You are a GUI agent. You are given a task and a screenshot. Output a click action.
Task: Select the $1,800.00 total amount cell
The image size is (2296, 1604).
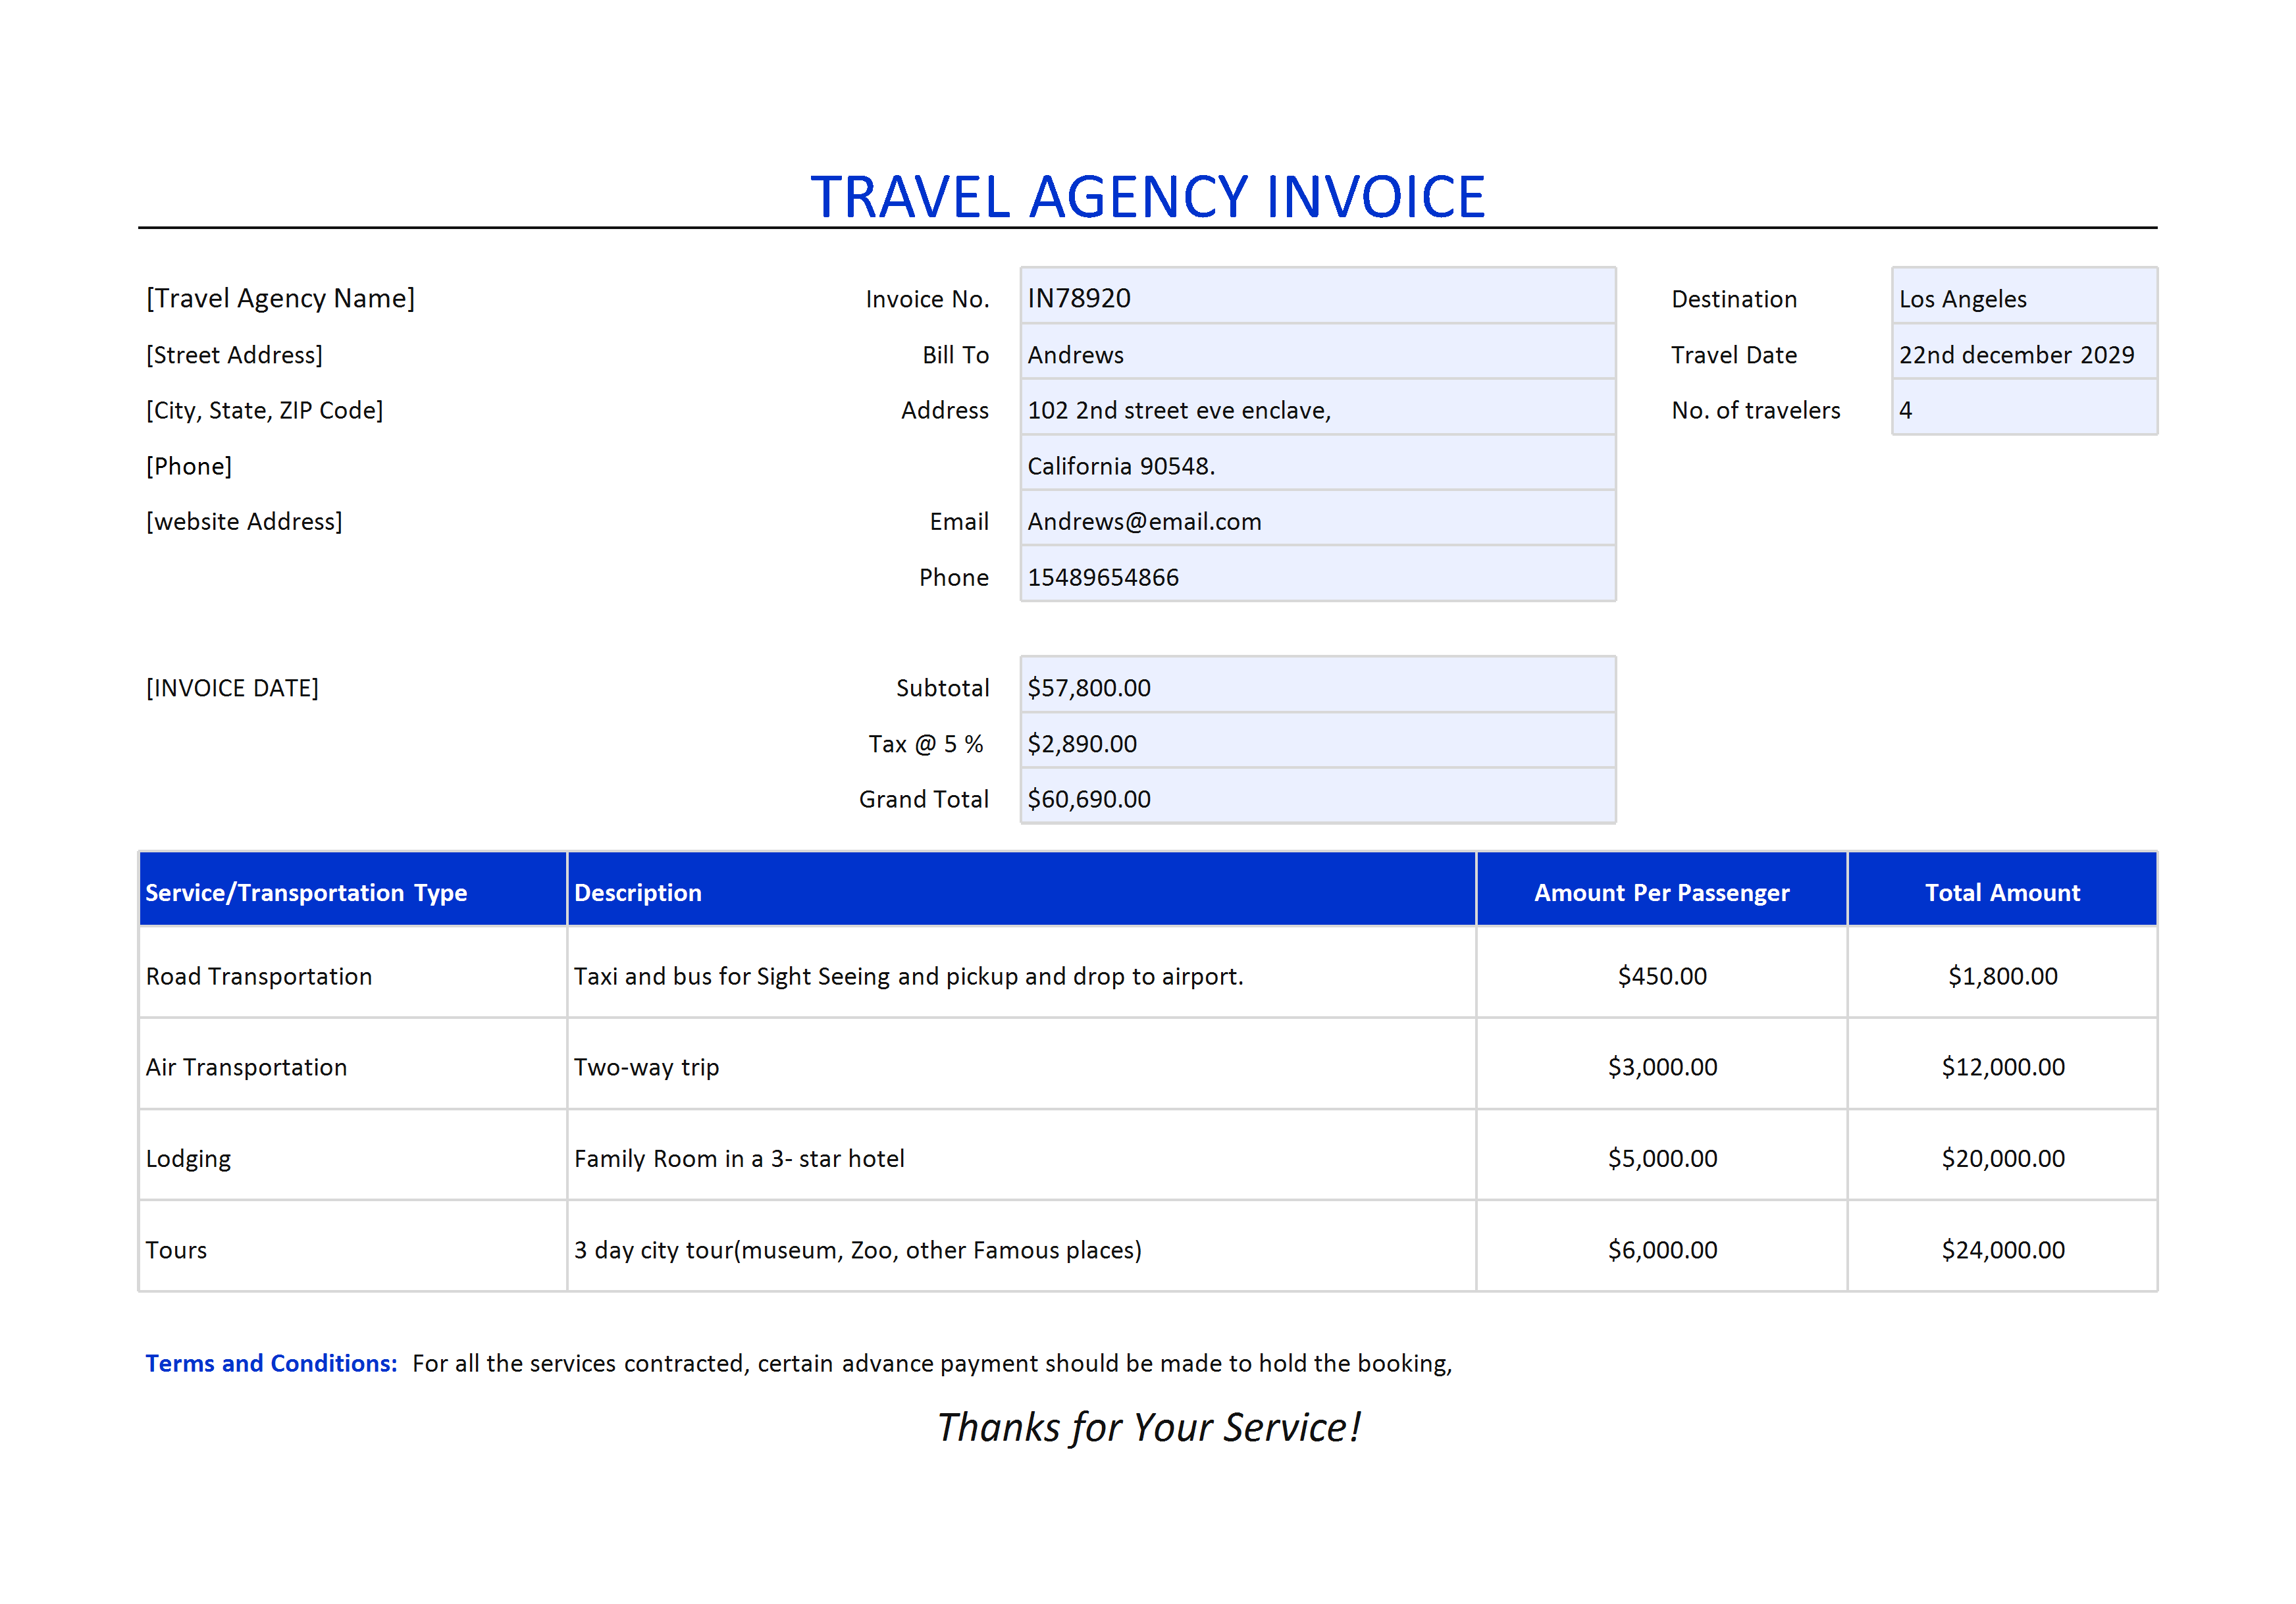(x=2003, y=973)
